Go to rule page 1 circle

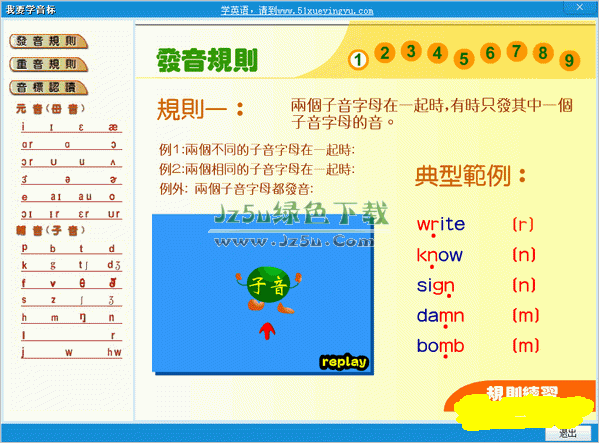[x=358, y=60]
